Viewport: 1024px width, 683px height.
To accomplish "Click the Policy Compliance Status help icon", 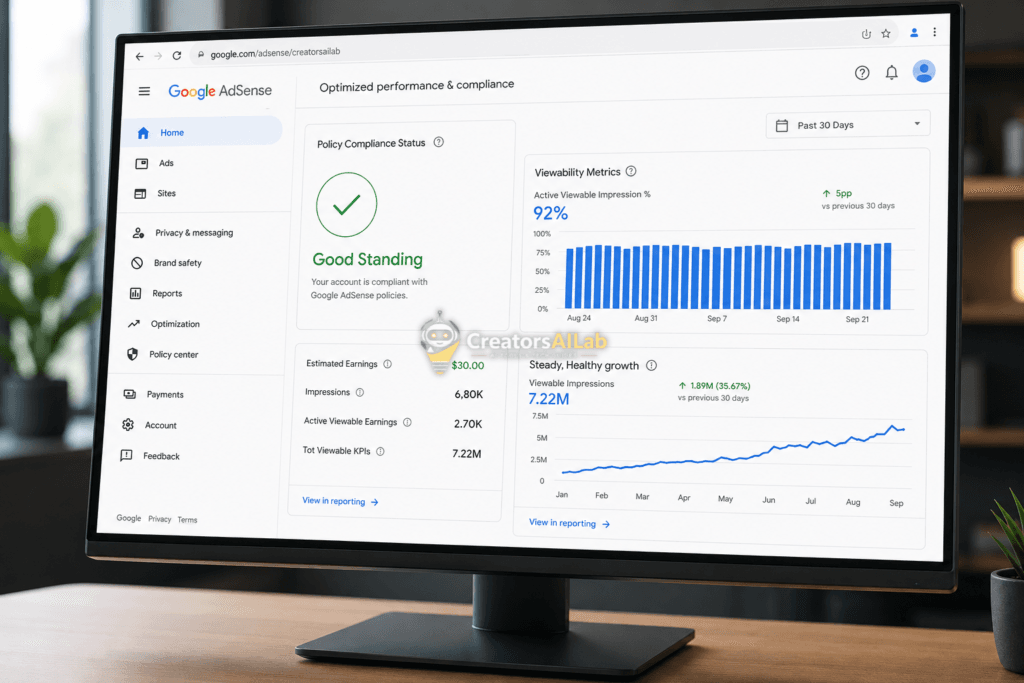I will pos(439,142).
